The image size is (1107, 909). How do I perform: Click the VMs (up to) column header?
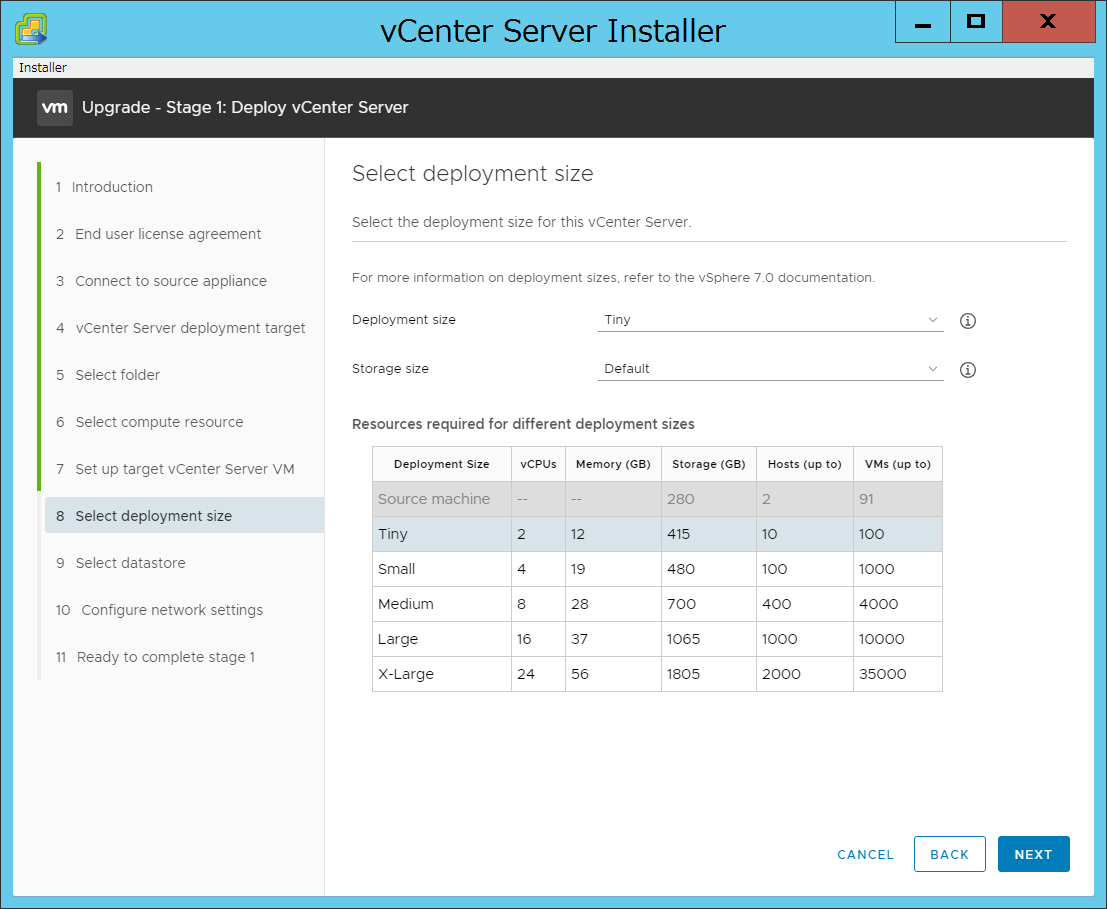[898, 464]
